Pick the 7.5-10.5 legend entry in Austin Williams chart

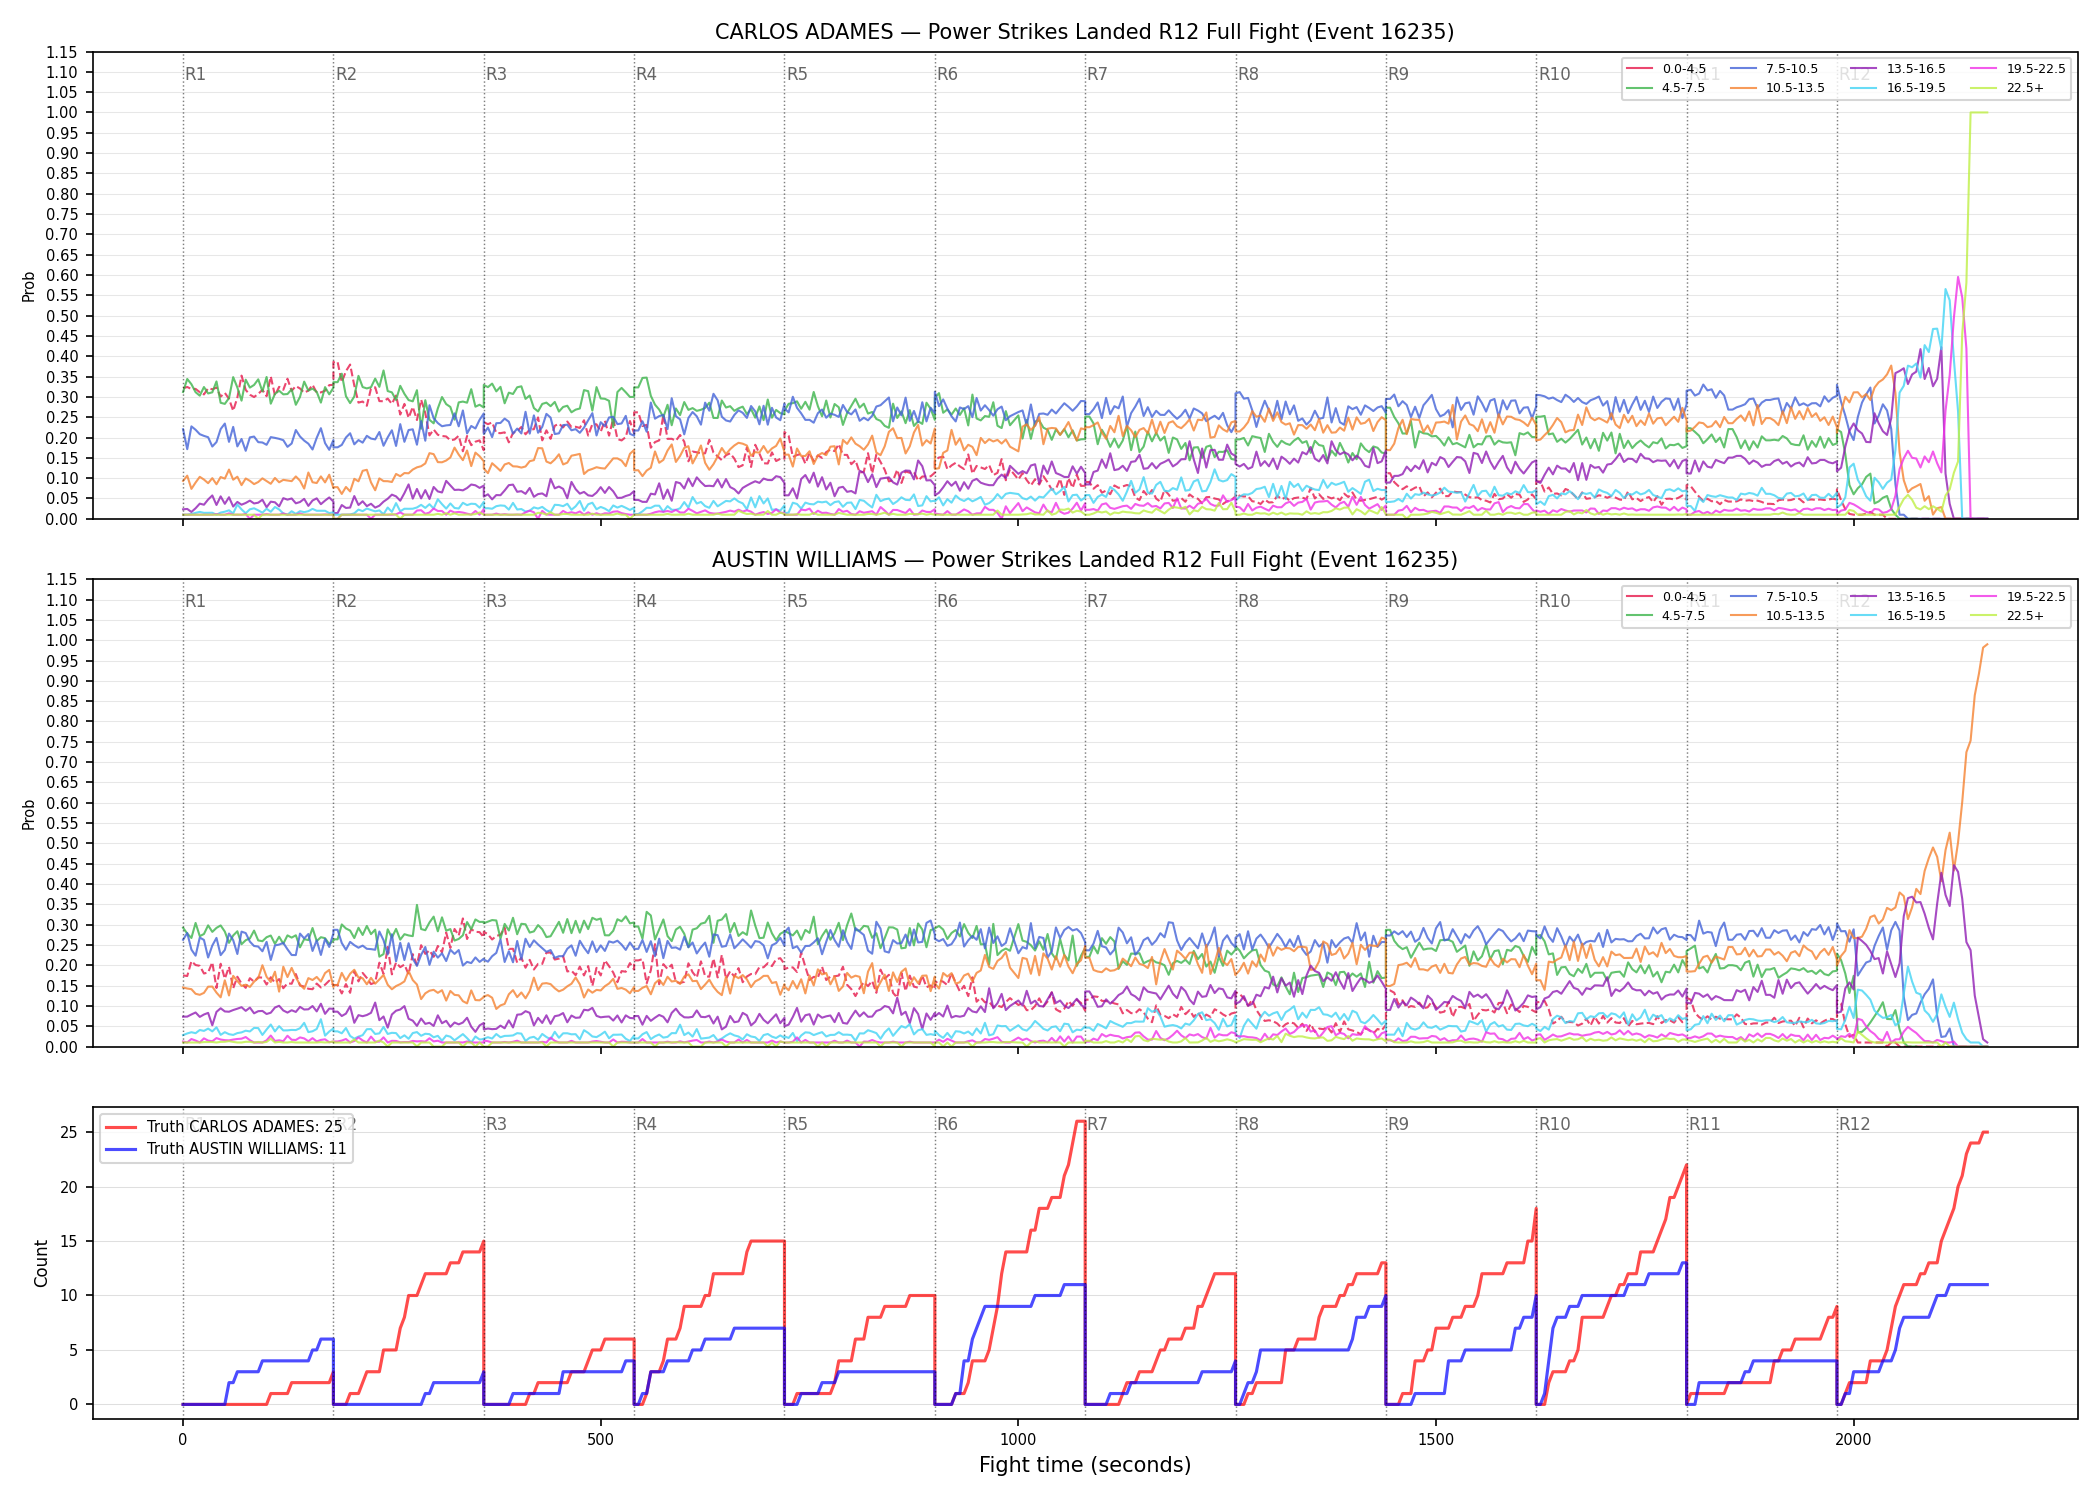point(1774,597)
